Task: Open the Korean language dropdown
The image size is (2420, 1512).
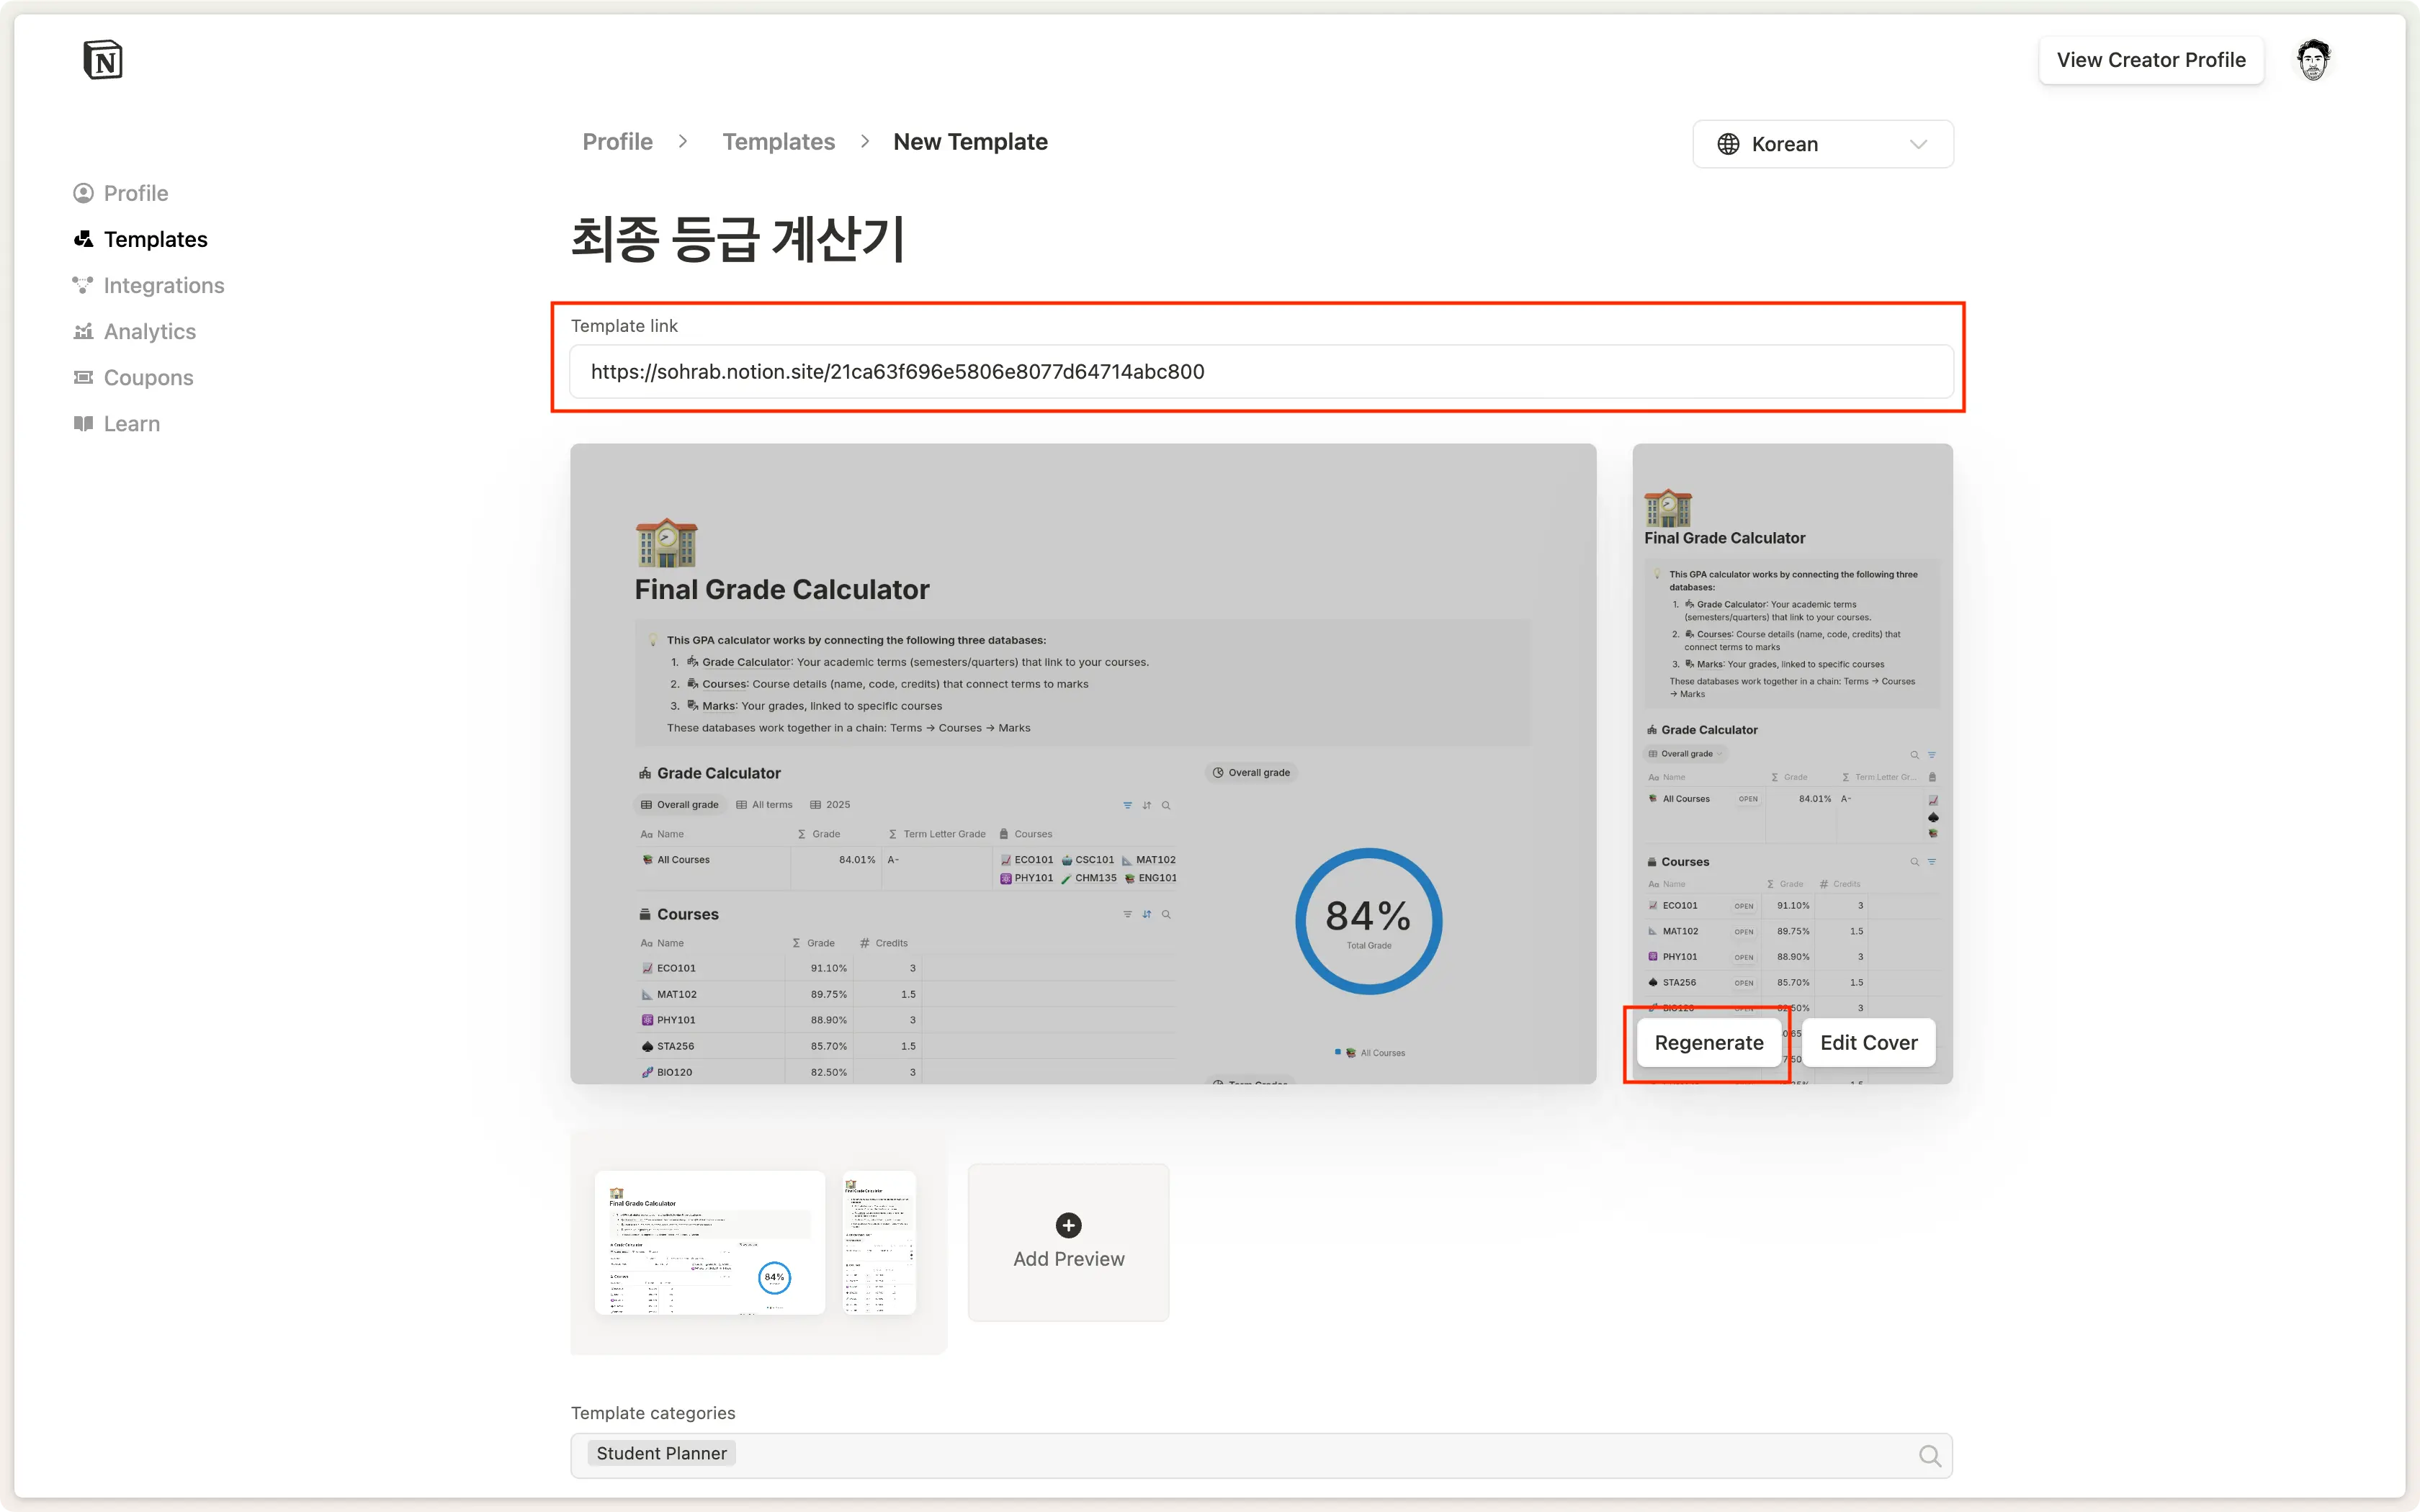Action: (1822, 144)
